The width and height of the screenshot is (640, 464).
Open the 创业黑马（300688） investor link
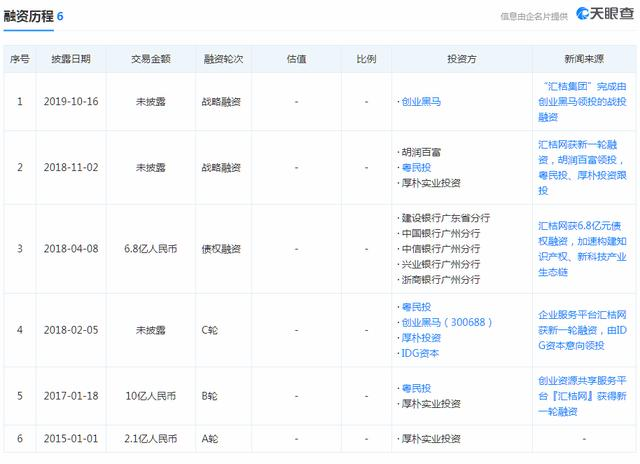click(447, 322)
